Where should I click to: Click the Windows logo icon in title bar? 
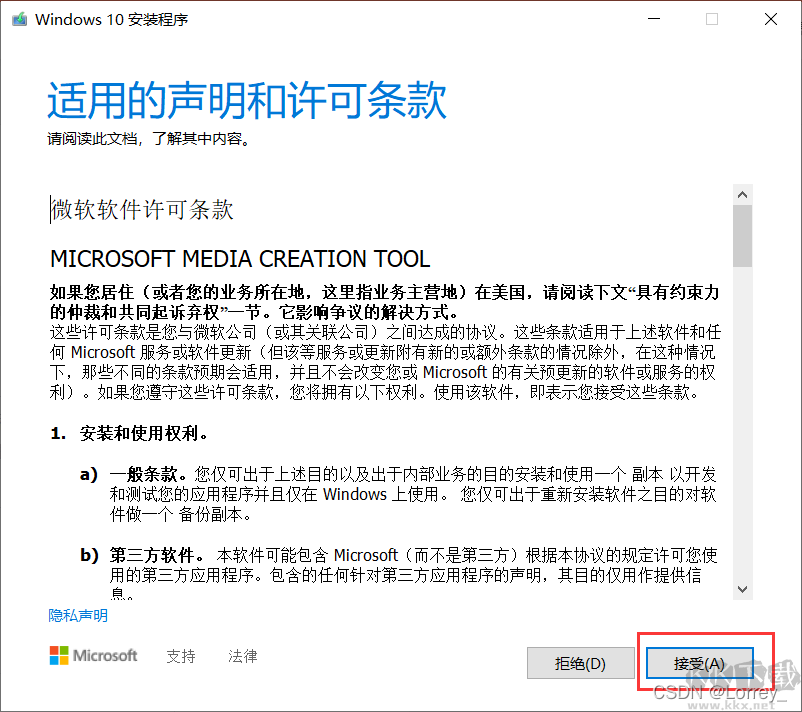18,19
